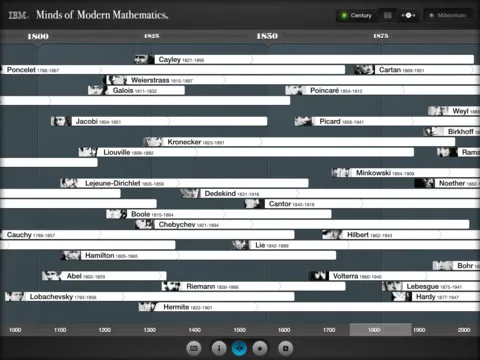Jump to year 1900 on bottom scale
The width and height of the screenshot is (480, 360).
(419, 330)
